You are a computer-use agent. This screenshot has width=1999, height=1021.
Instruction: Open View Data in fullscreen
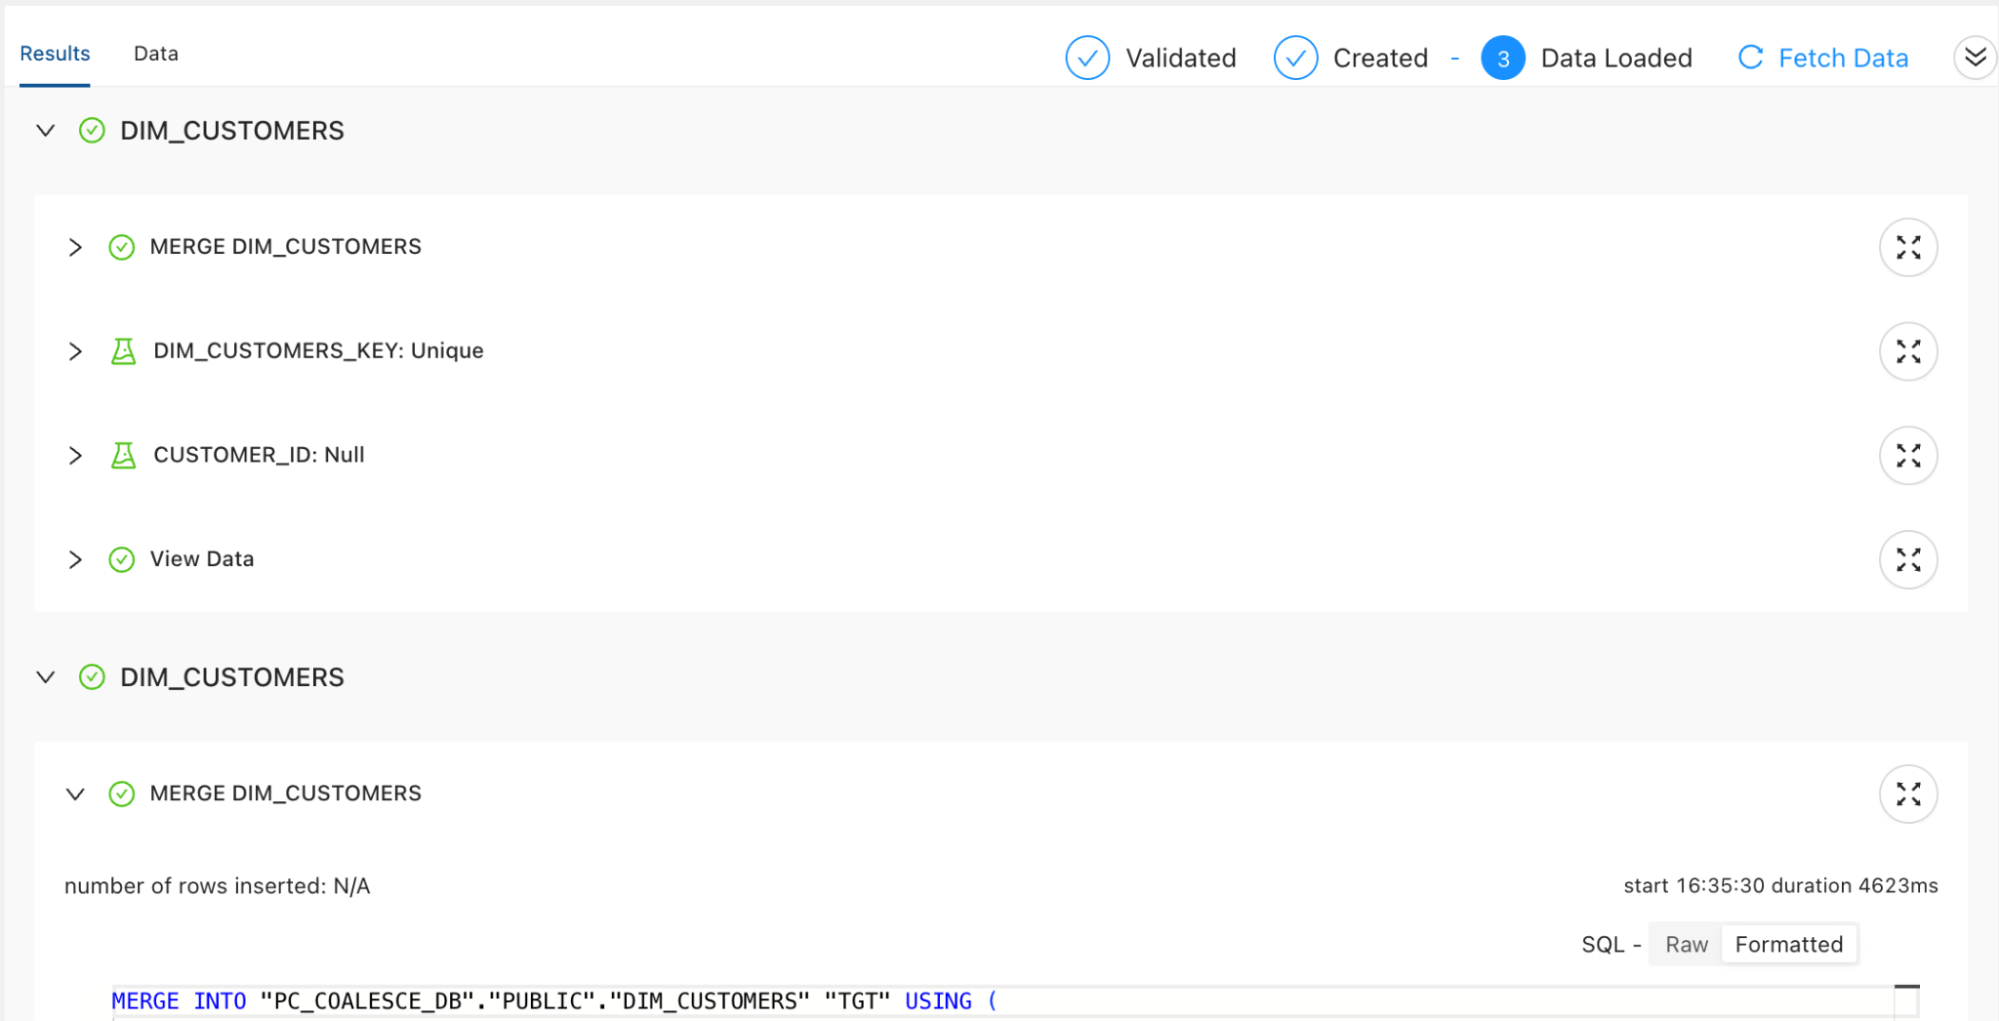(x=1908, y=559)
